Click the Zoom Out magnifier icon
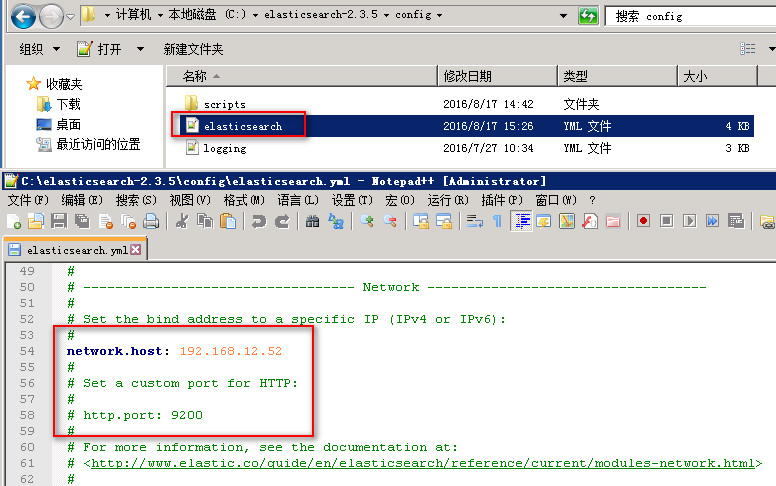This screenshot has width=776, height=486. 390,221
